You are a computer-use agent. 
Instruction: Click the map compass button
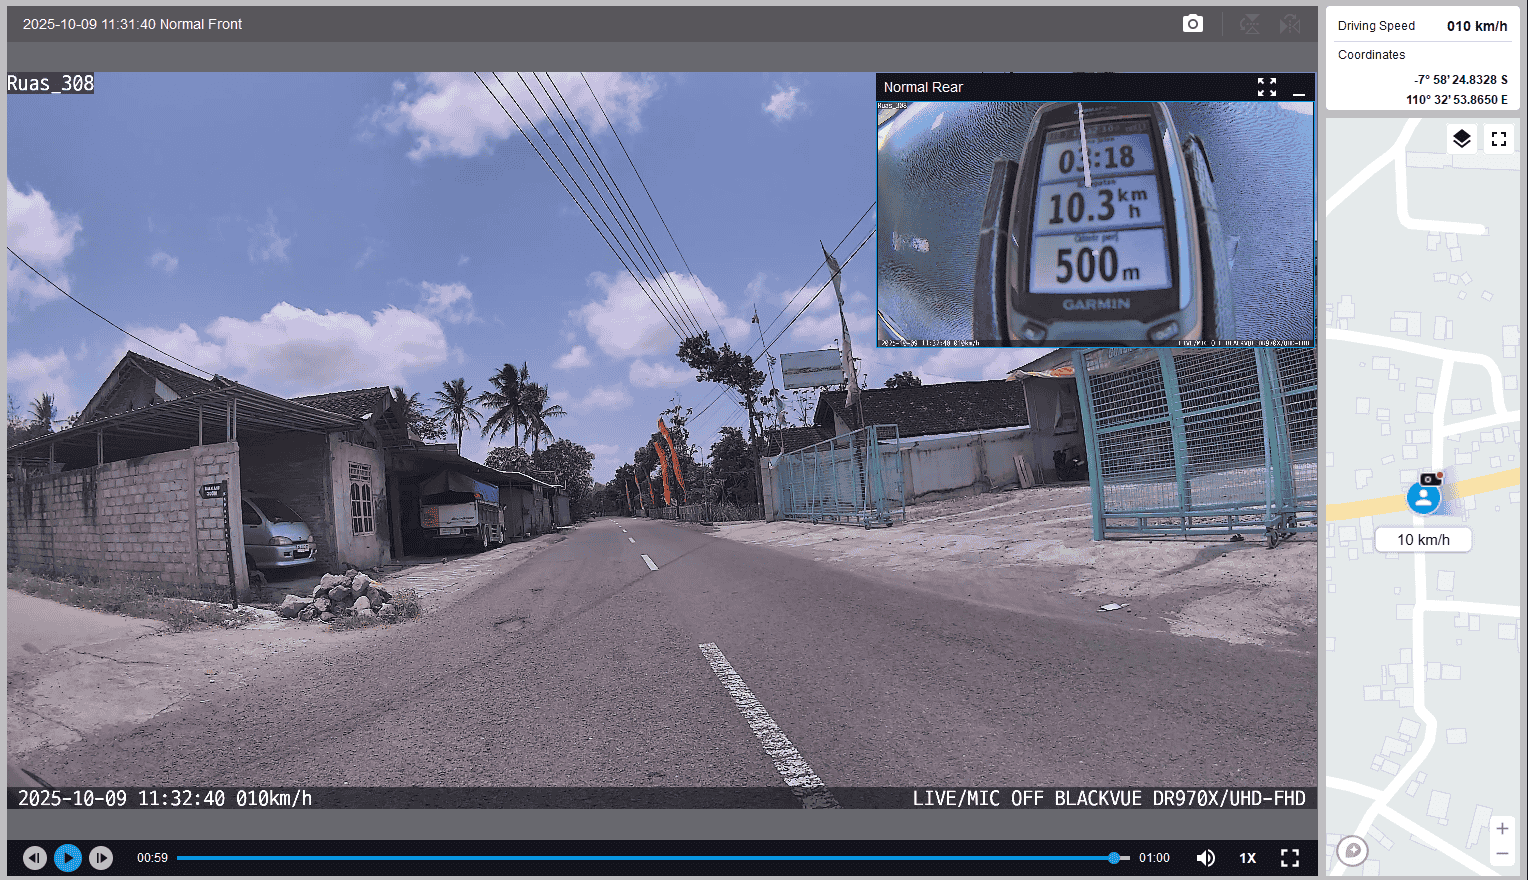point(1352,851)
